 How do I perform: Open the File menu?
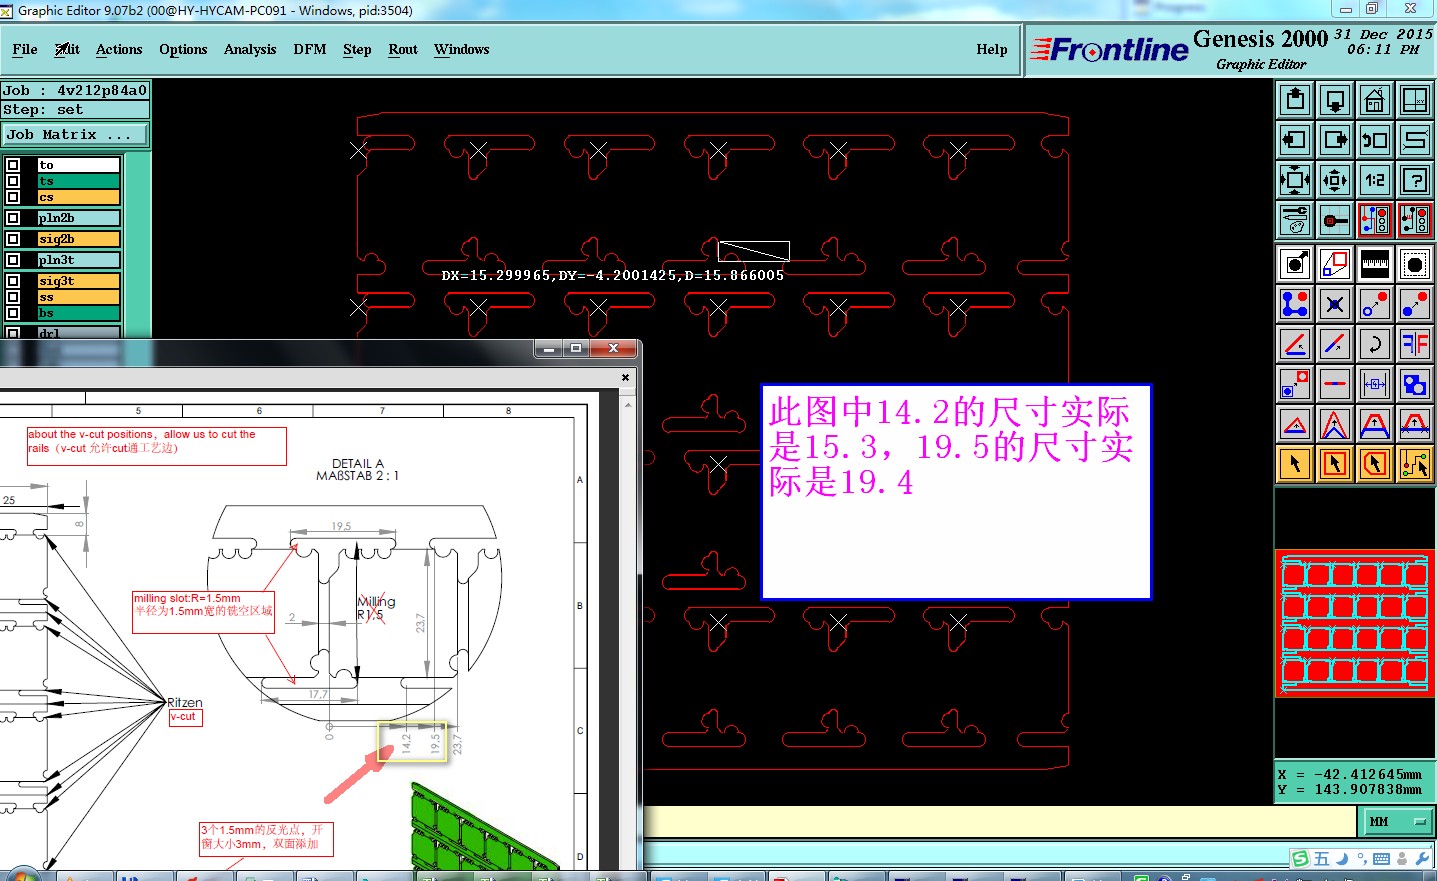pyautogui.click(x=25, y=49)
